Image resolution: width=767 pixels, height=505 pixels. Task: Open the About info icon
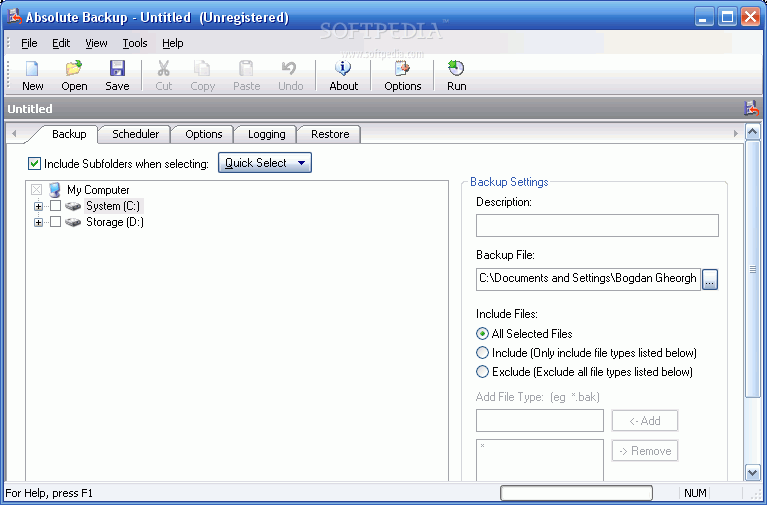click(343, 69)
